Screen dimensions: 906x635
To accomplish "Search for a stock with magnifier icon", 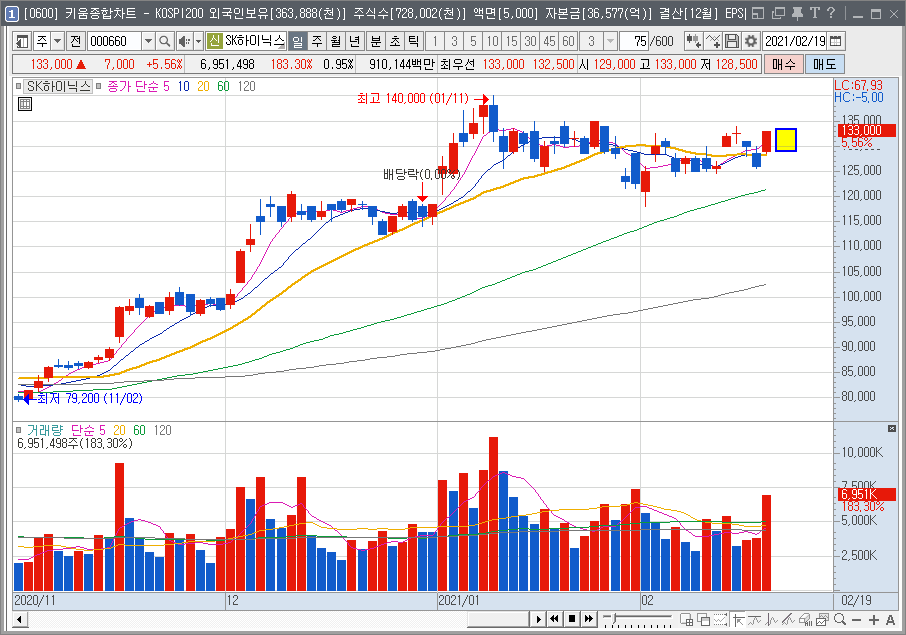I will 165,41.
